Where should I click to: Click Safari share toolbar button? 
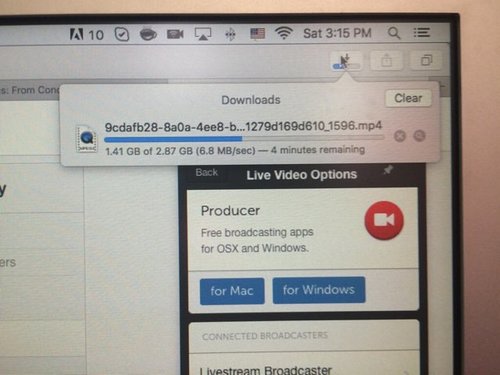click(x=386, y=61)
